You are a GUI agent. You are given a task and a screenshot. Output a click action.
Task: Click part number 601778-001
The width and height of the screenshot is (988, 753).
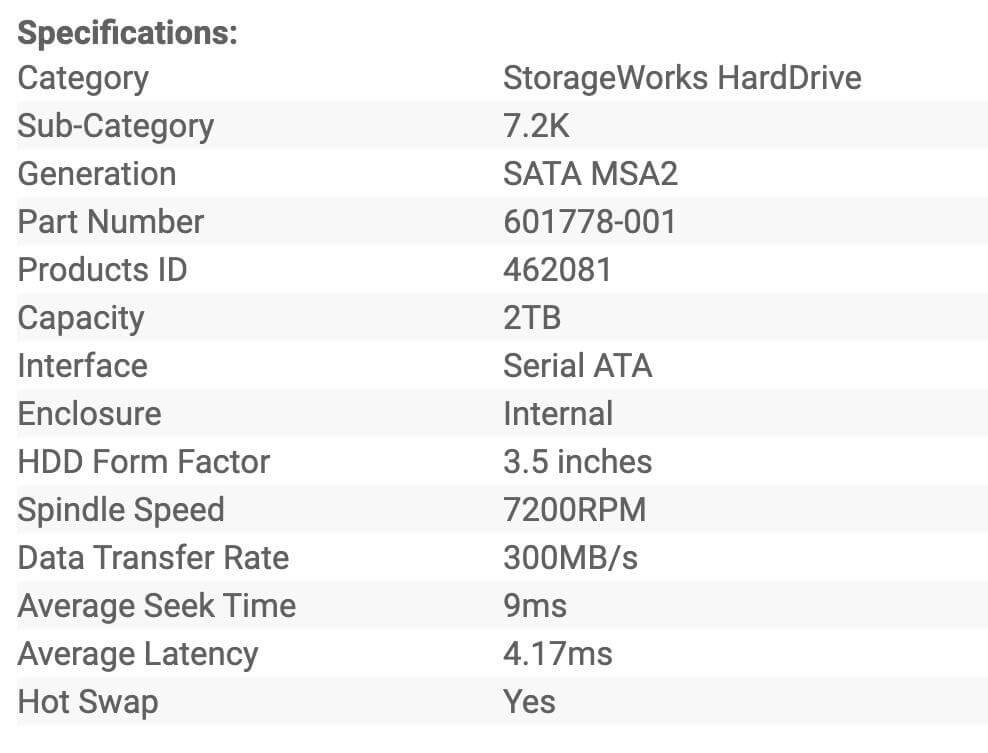pyautogui.click(x=589, y=222)
